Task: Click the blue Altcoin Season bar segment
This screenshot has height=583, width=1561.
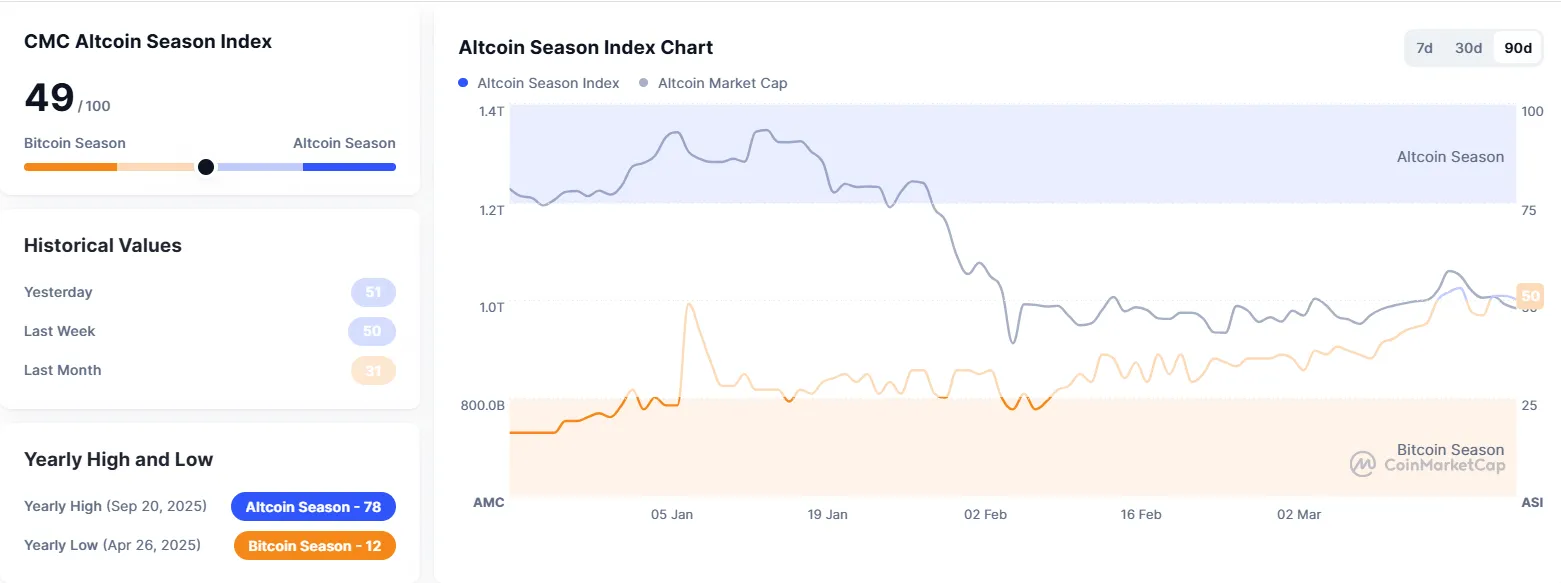Action: [349, 167]
